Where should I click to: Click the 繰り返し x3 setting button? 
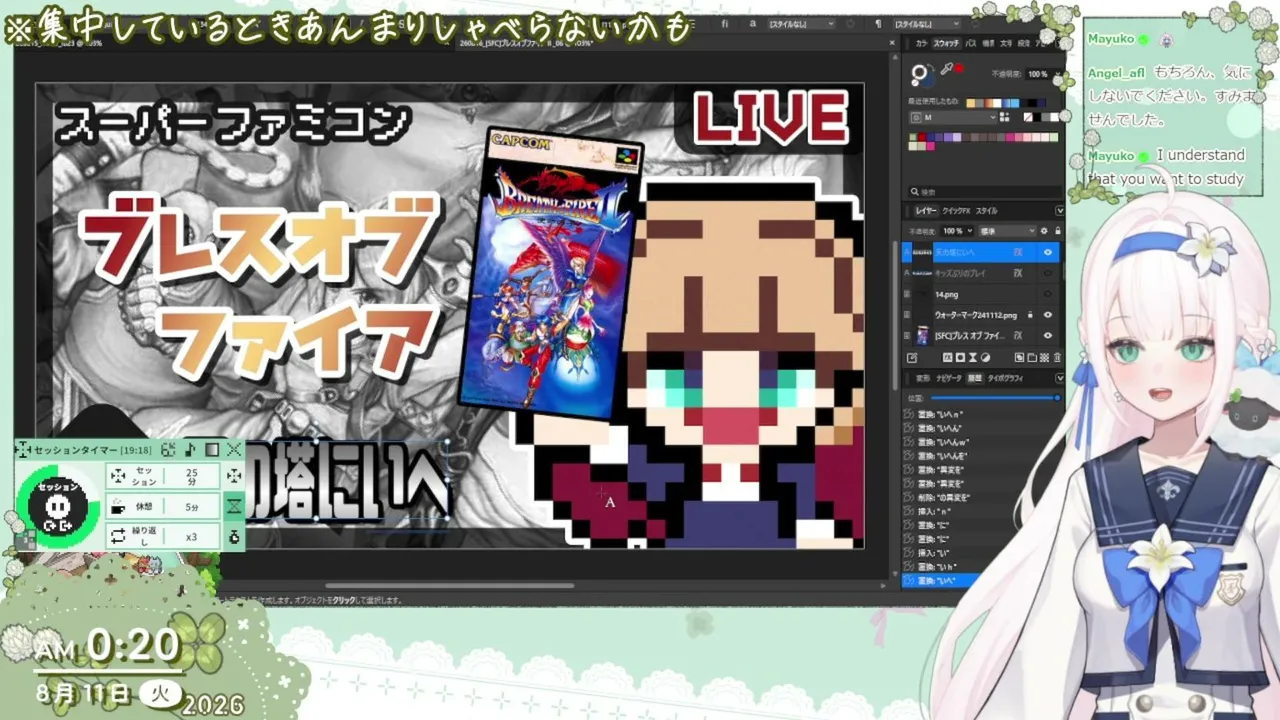pyautogui.click(x=164, y=537)
